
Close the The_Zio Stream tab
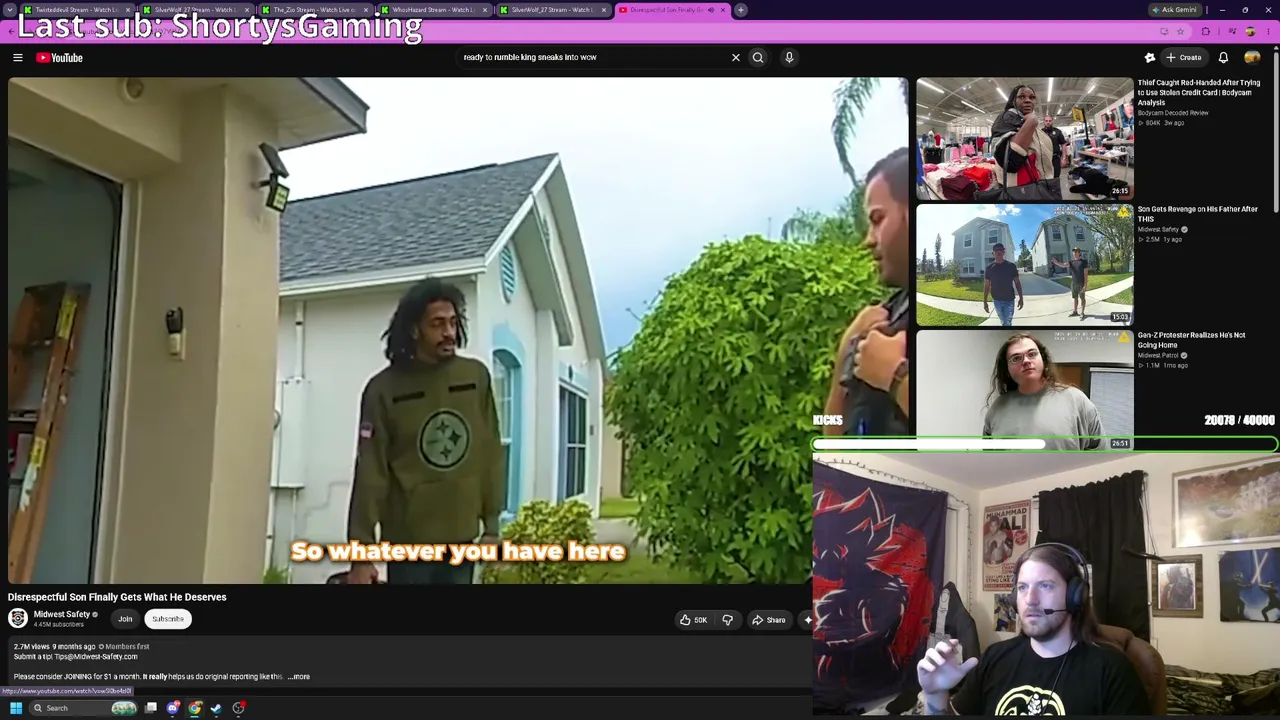click(x=366, y=10)
